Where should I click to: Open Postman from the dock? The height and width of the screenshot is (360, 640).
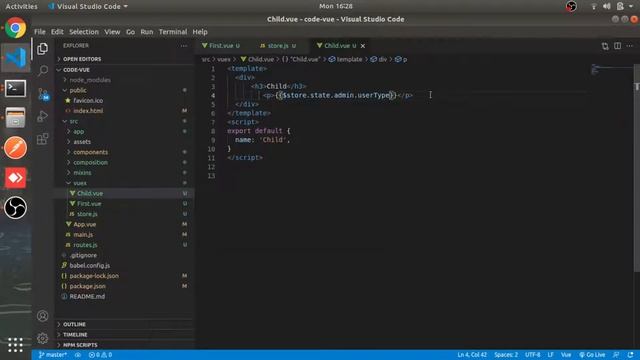point(16,147)
